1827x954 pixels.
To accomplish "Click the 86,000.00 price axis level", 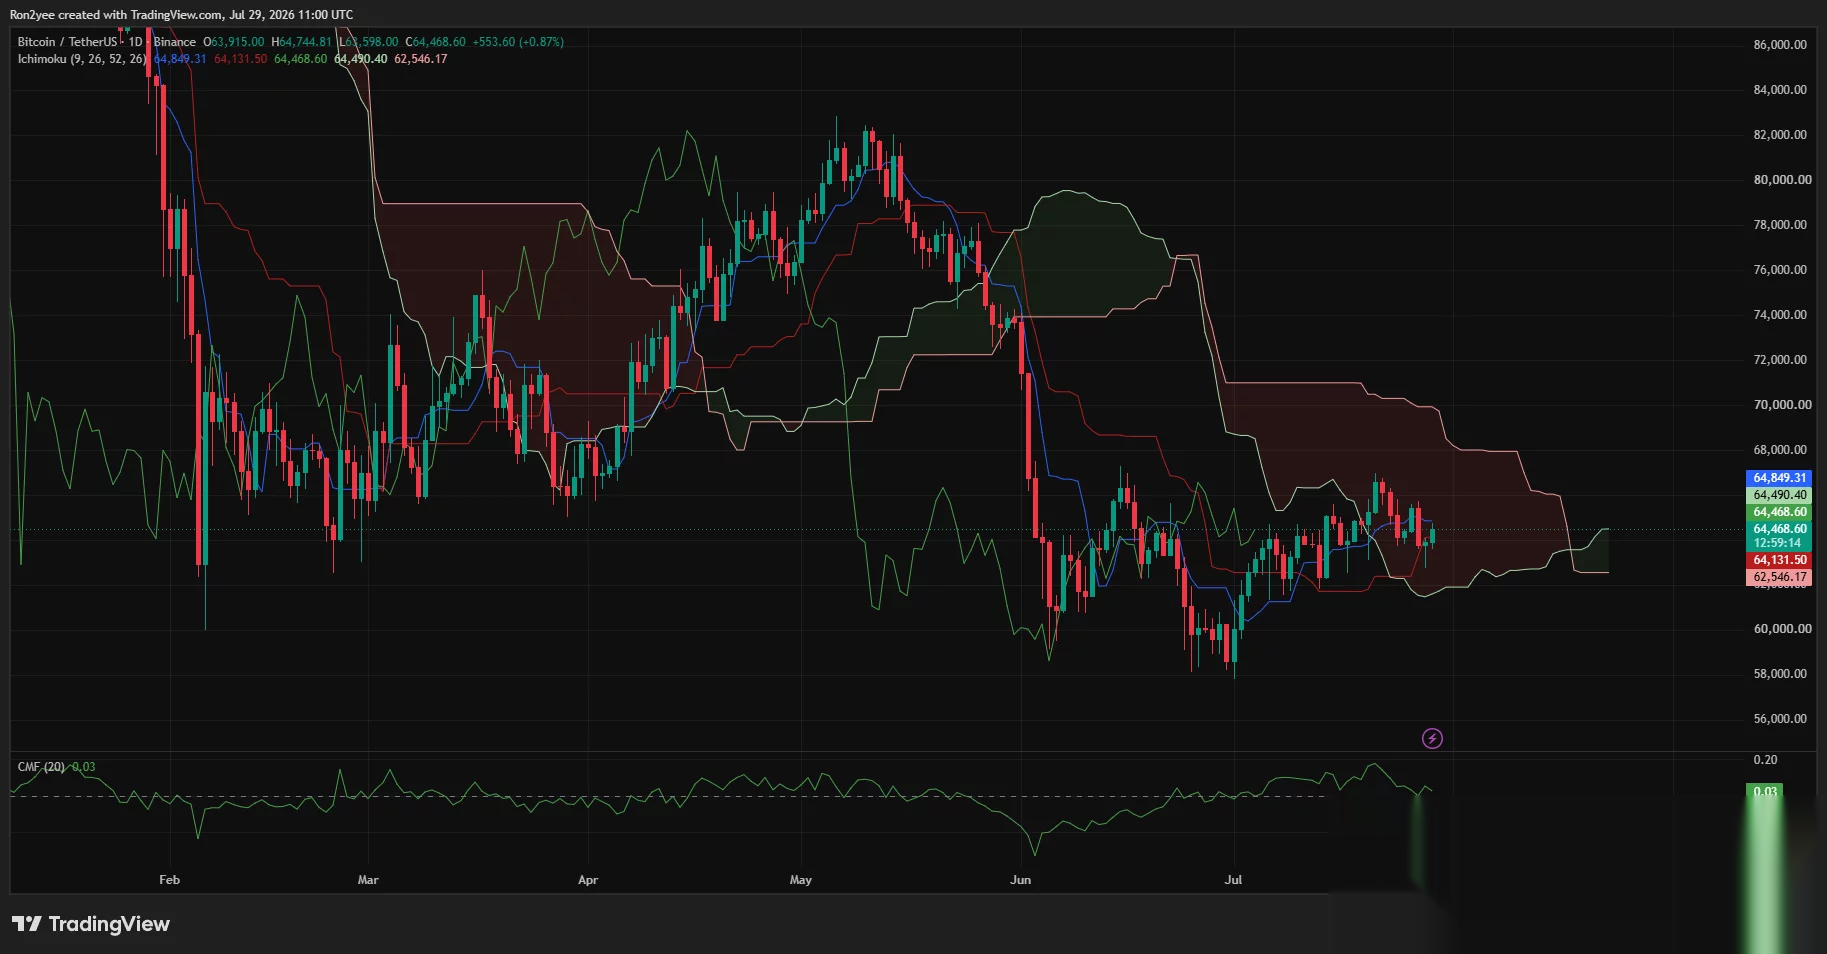I will 1780,45.
